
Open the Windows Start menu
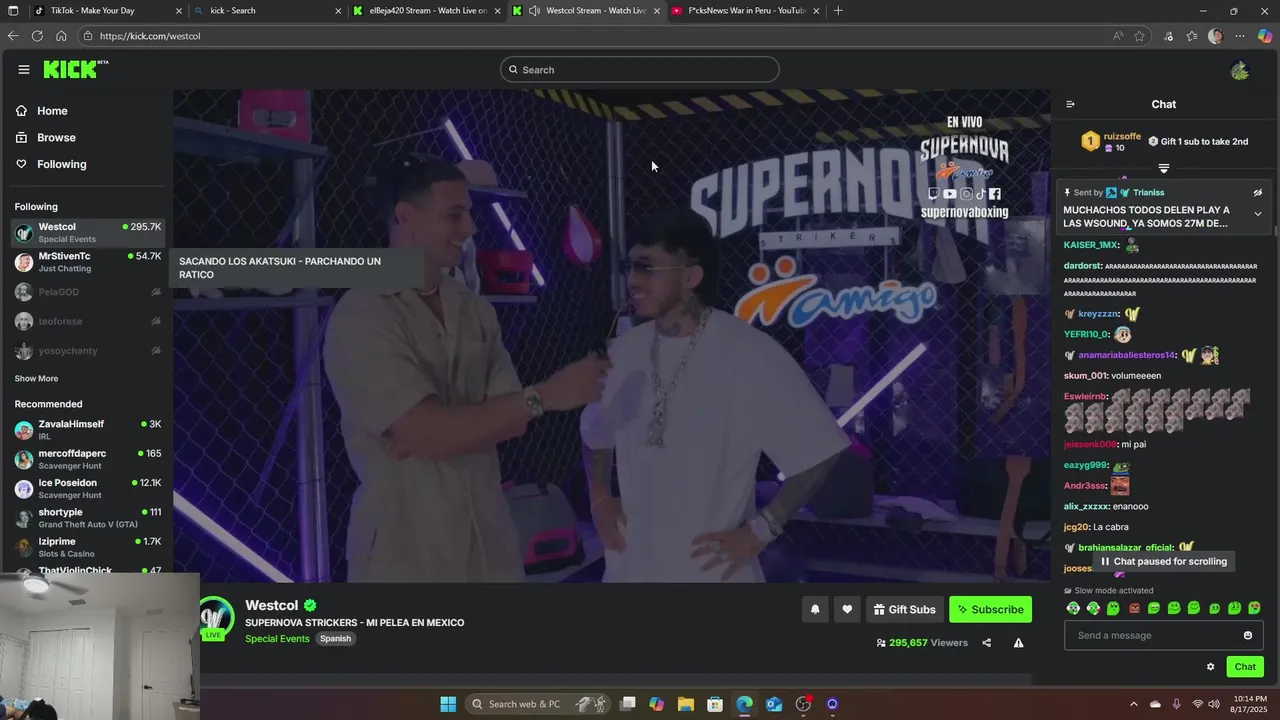[x=448, y=704]
